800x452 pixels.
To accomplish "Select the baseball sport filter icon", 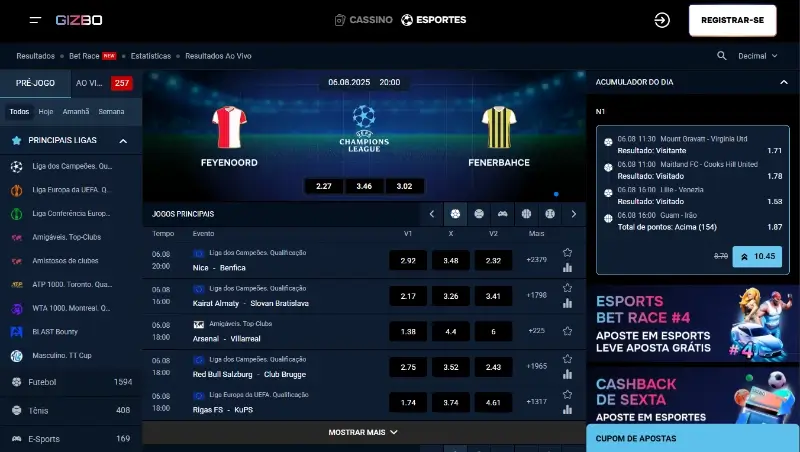I will 549,214.
